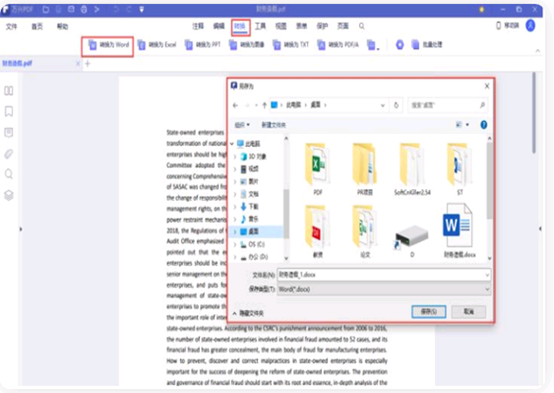Open the address path dropdown in the Save As dialog

click(382, 105)
